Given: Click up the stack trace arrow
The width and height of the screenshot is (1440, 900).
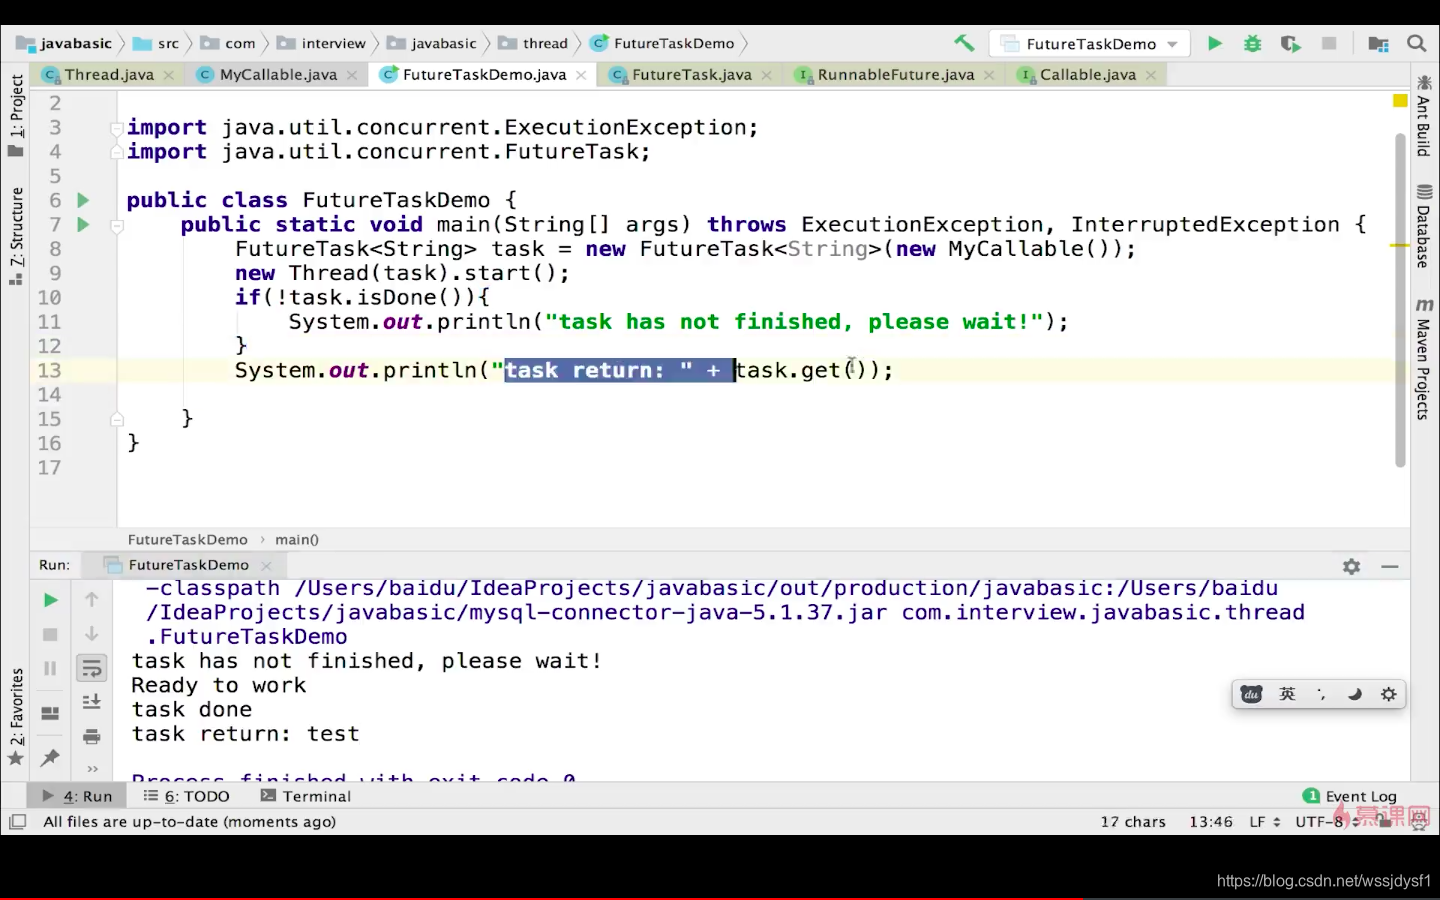Looking at the screenshot, I should (x=92, y=599).
